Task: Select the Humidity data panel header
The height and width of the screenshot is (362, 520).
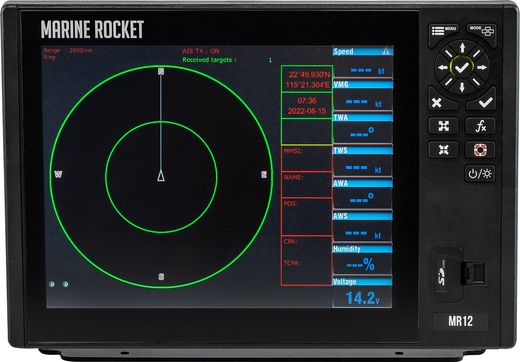Action: tap(363, 249)
